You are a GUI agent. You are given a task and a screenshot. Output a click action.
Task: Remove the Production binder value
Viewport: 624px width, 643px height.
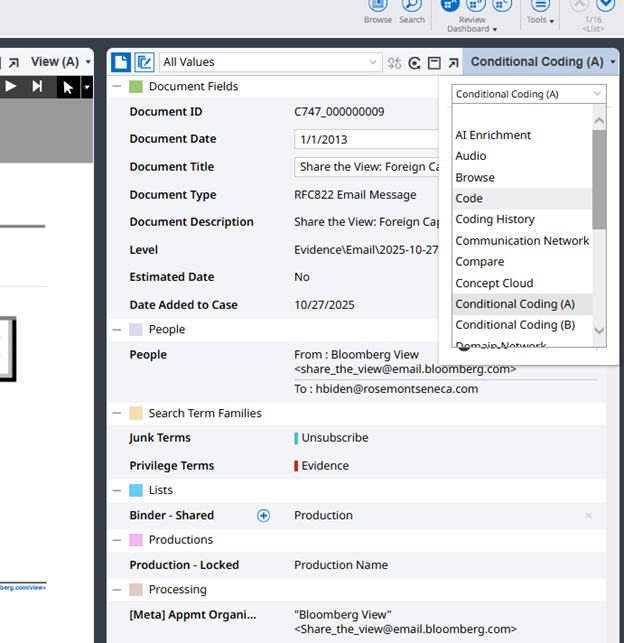[588, 516]
